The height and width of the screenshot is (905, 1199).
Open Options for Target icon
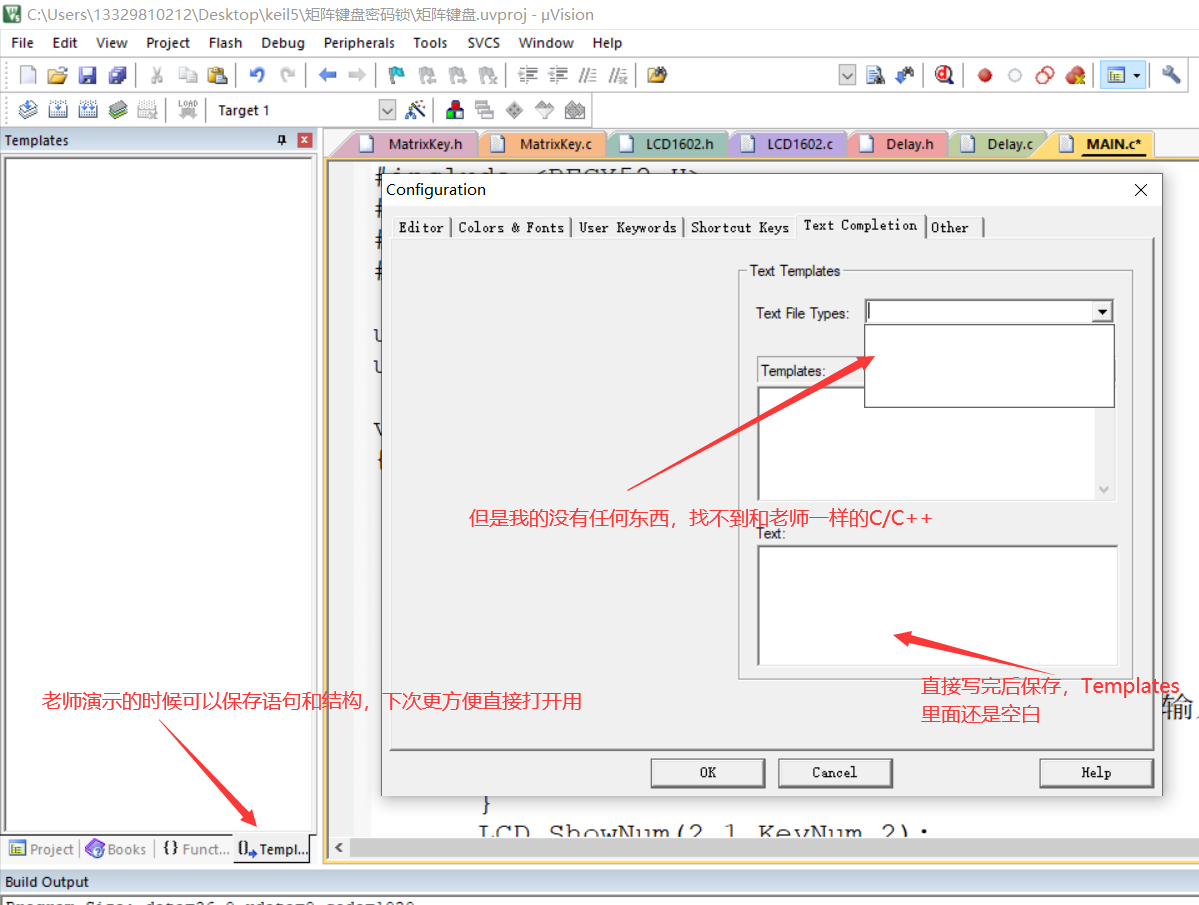point(415,110)
